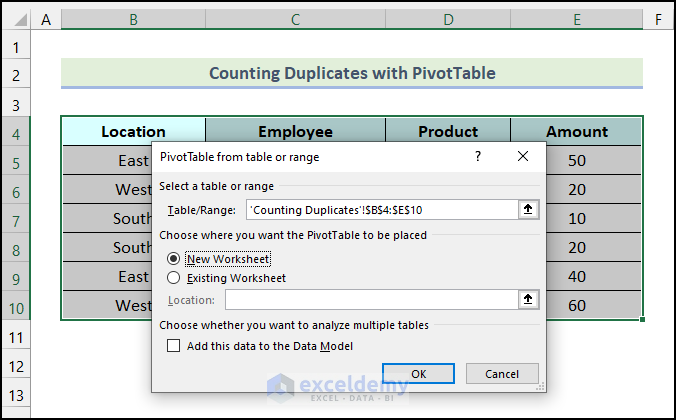Click the Location input field

[368, 299]
